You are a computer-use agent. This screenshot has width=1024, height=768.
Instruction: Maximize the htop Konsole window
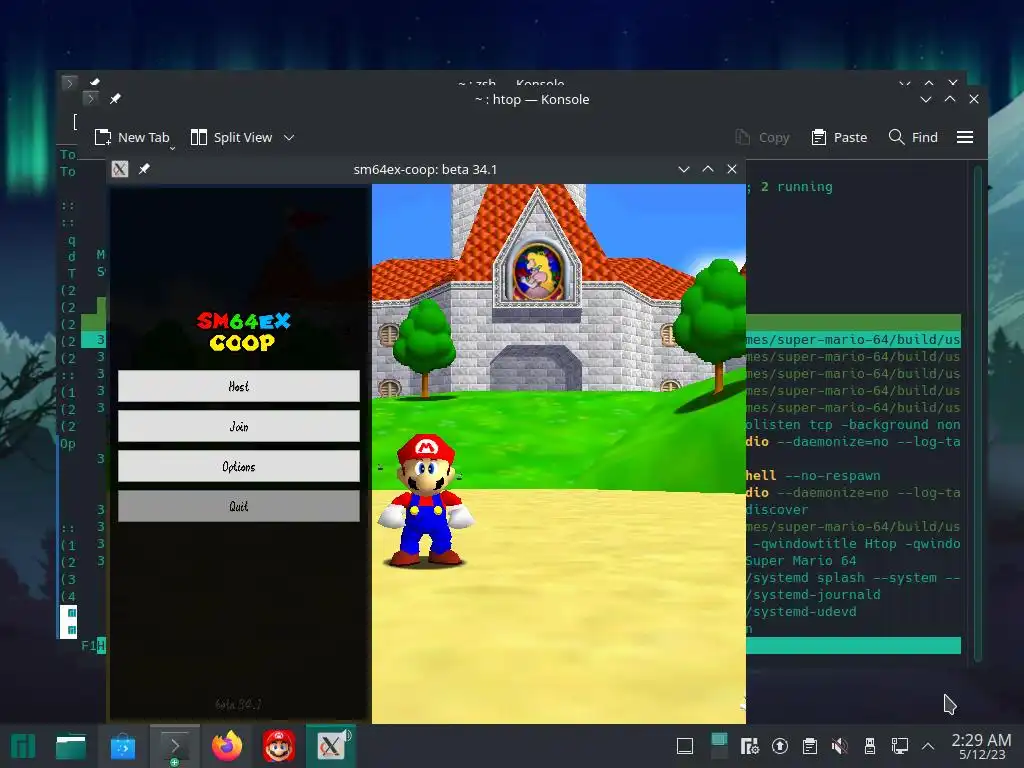(950, 99)
